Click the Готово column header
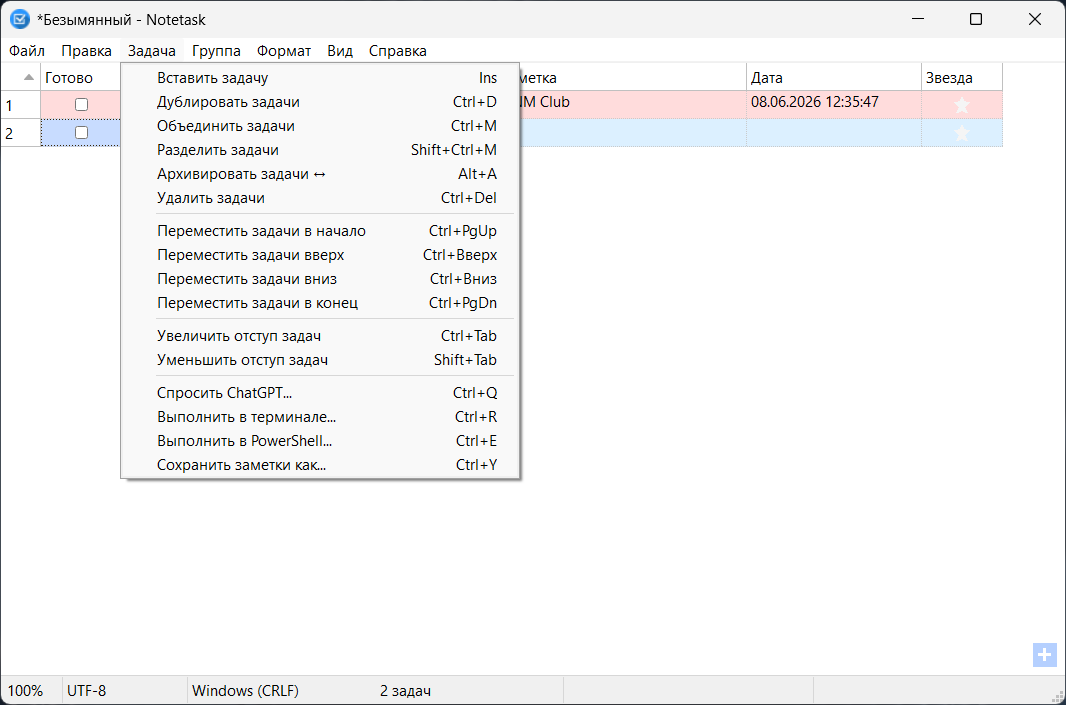Screen dimensions: 1066x705 [x=80, y=78]
